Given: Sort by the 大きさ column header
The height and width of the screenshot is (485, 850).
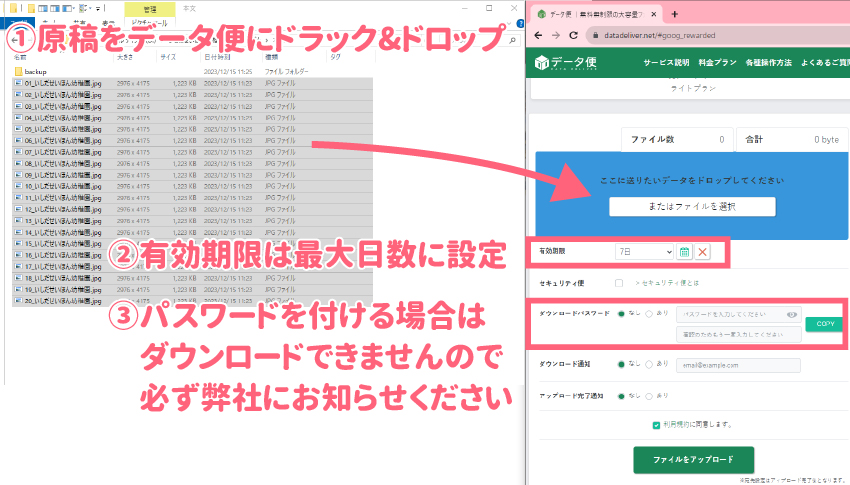Looking at the screenshot, I should [x=124, y=57].
